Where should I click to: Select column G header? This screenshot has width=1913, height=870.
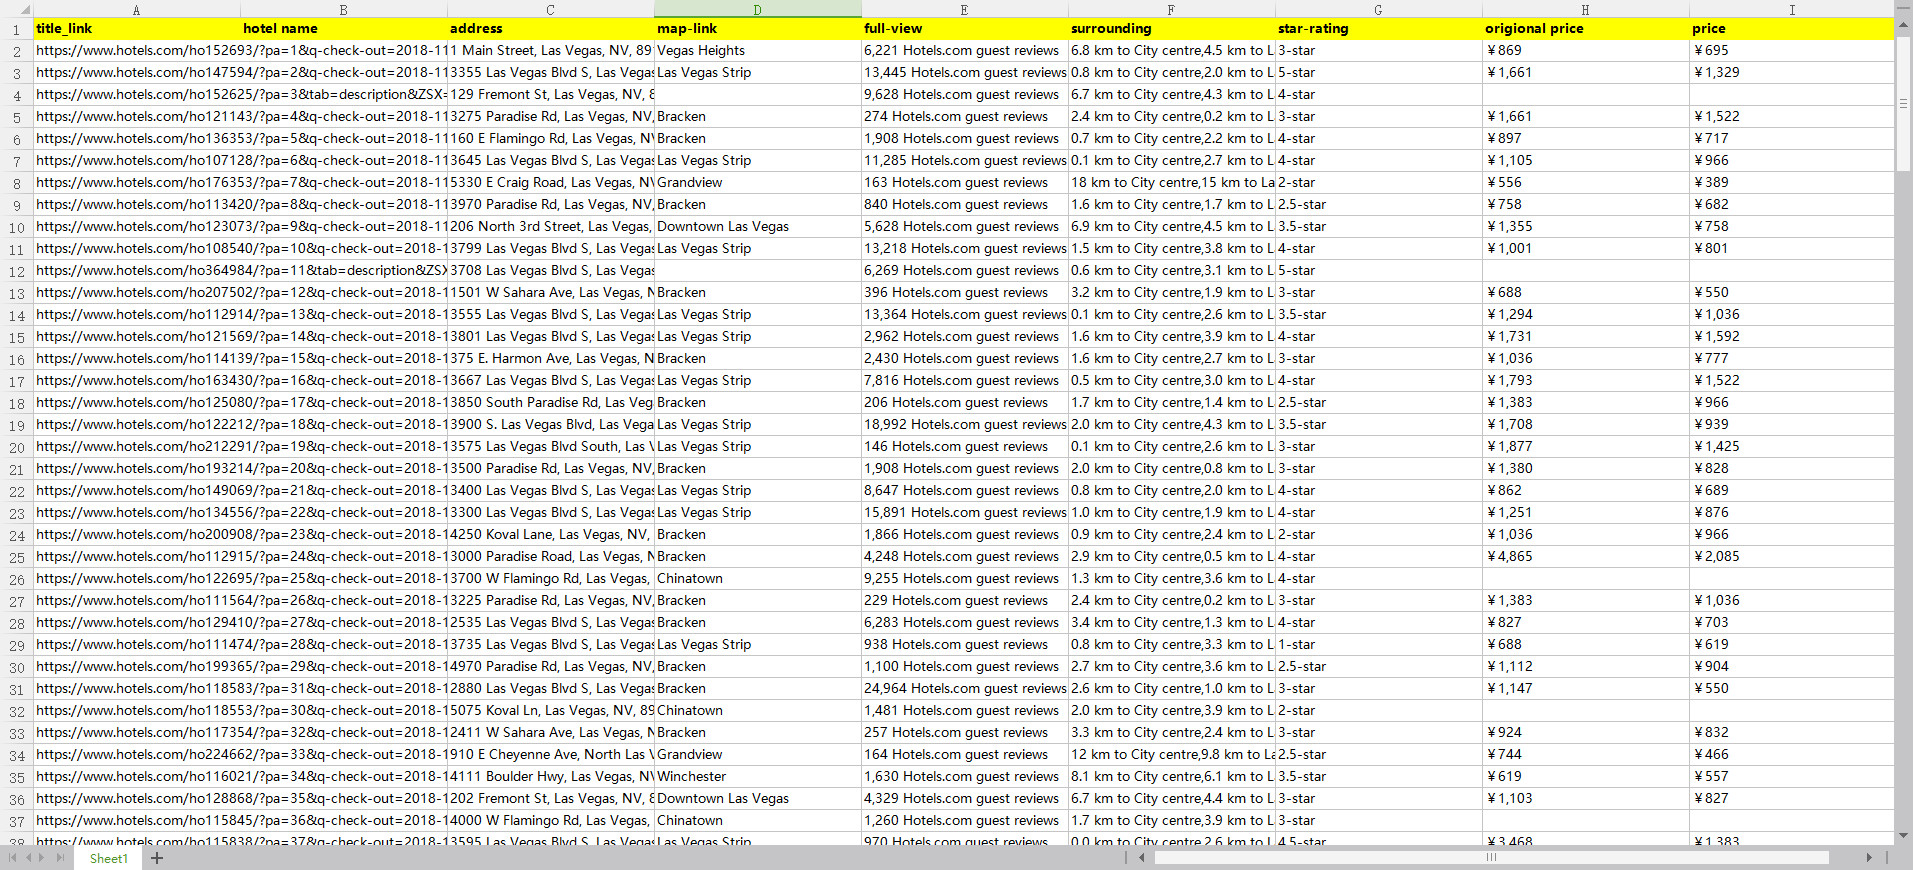click(x=1378, y=9)
